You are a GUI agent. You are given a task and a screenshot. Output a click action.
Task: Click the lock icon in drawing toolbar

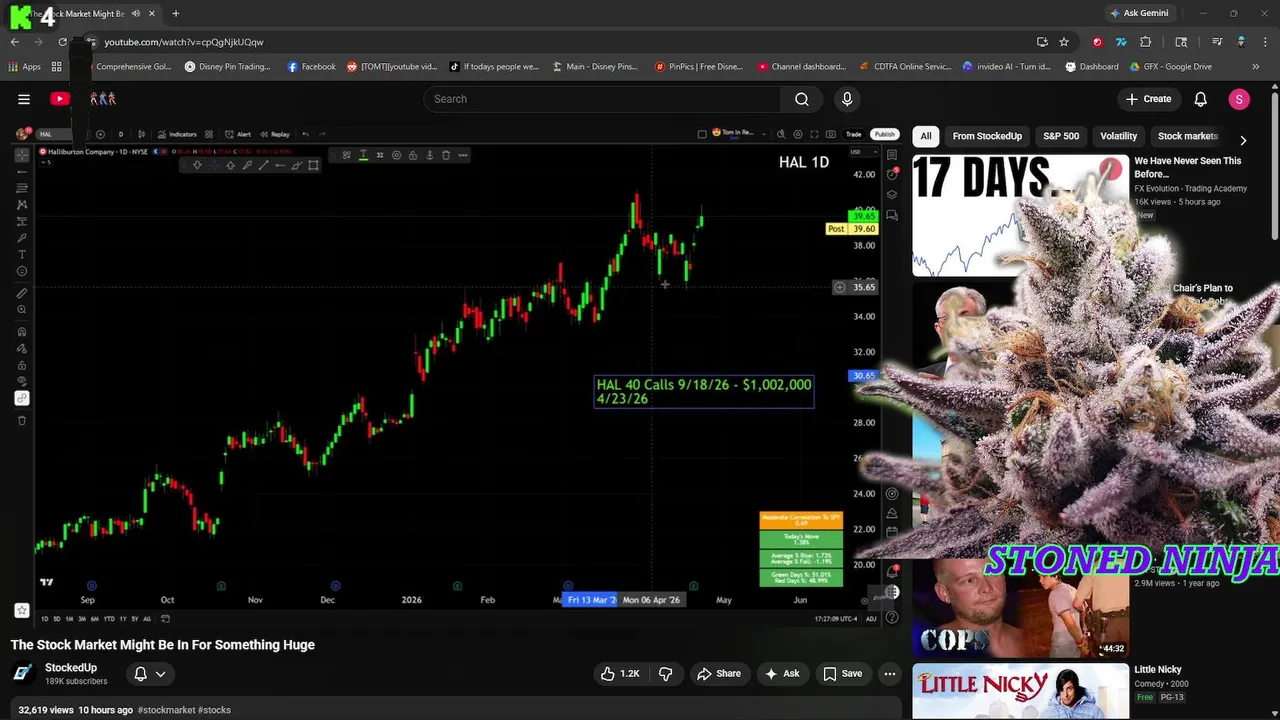(413, 155)
